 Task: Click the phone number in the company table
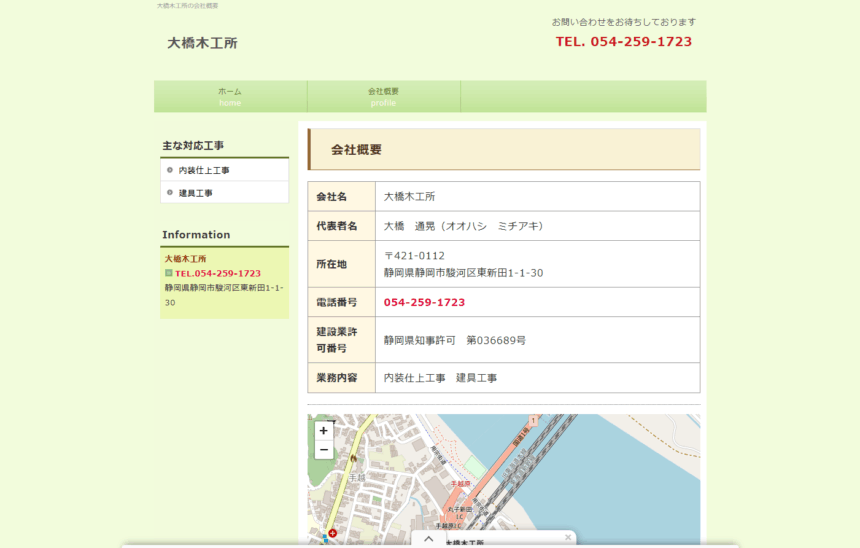[424, 302]
